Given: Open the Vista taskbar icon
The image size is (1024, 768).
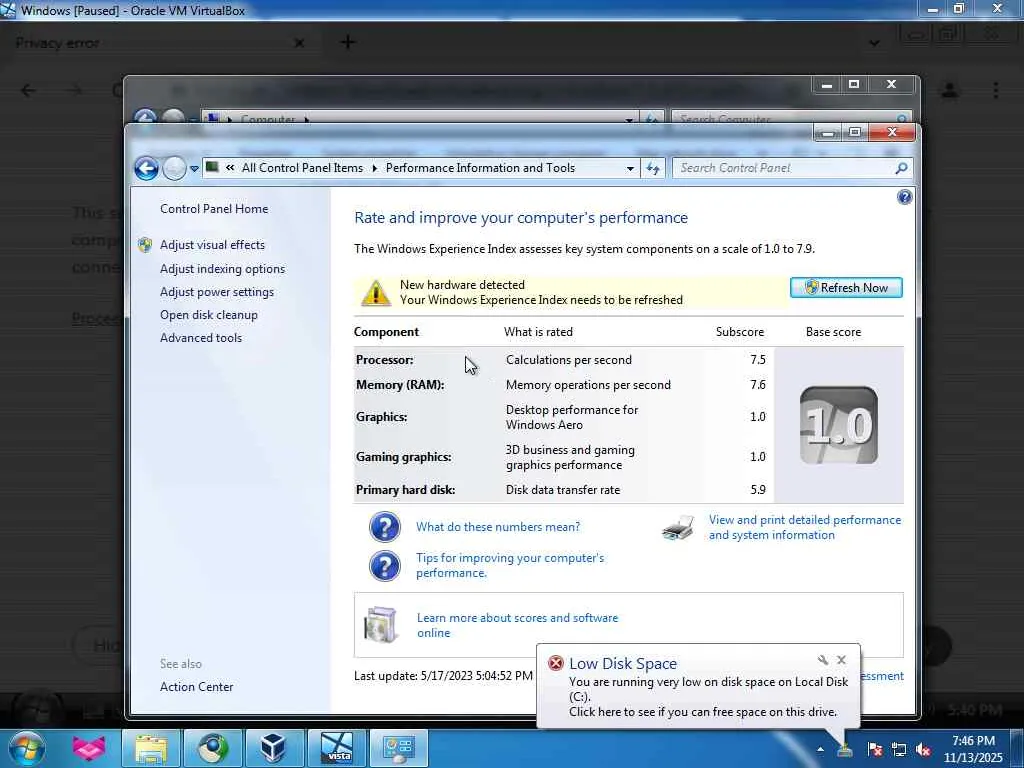Looking at the screenshot, I should click(x=337, y=748).
